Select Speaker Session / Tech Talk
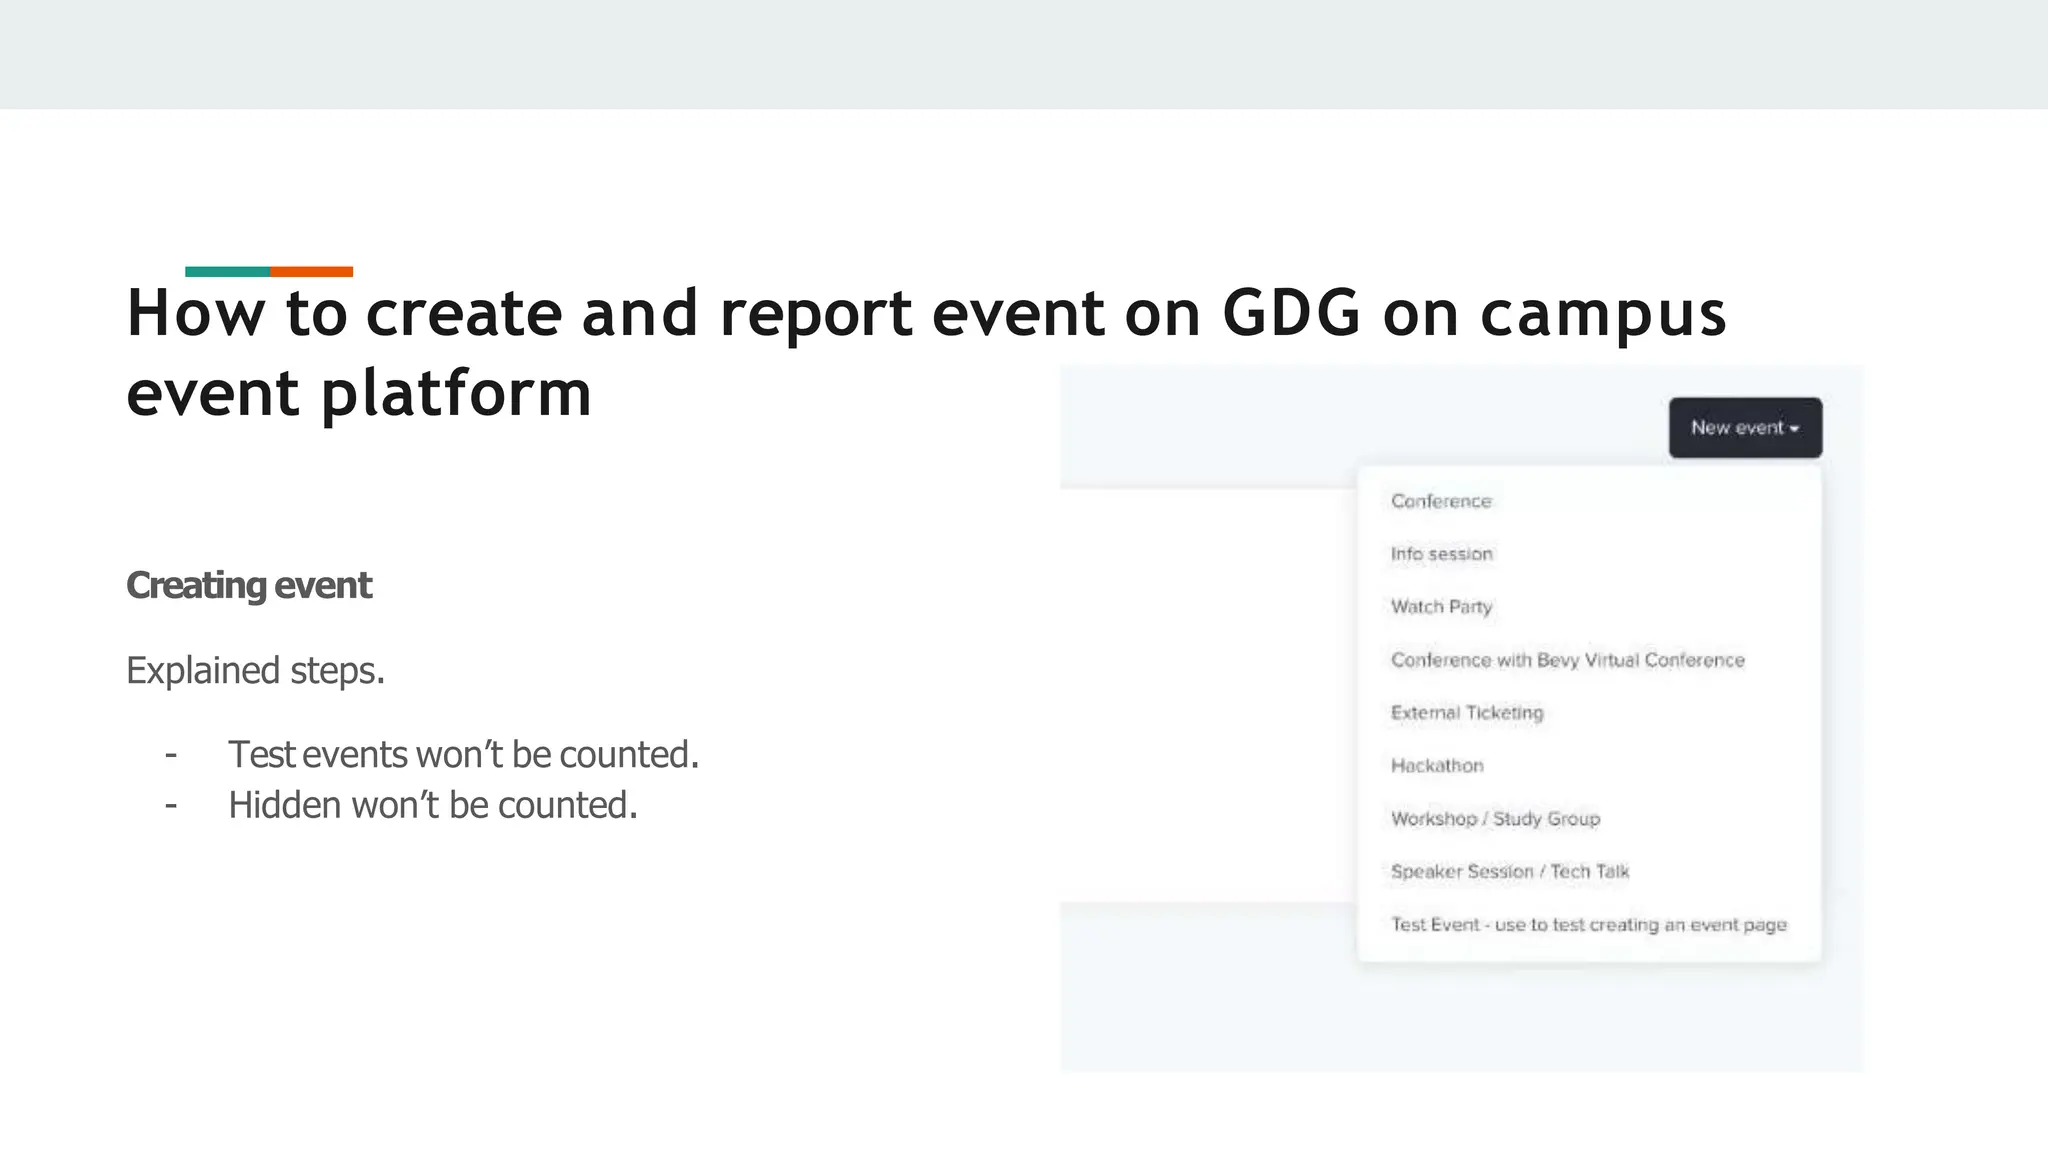 pos(1509,872)
